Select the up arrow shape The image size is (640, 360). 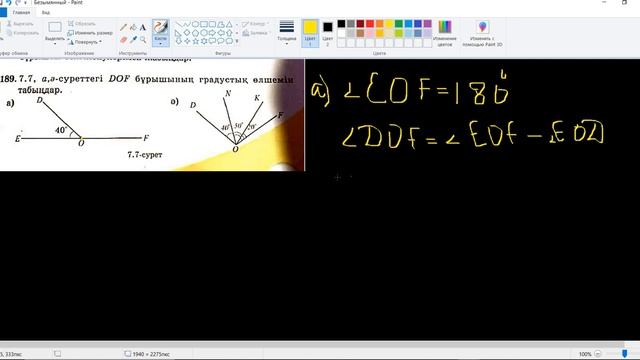click(229, 33)
